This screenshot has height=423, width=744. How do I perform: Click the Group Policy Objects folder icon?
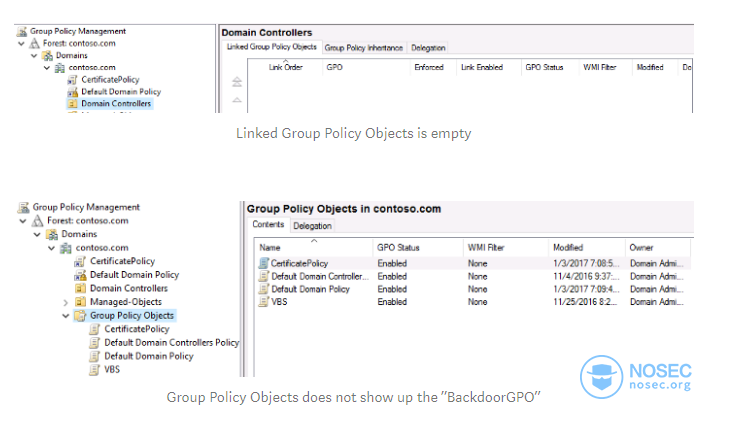[81, 316]
